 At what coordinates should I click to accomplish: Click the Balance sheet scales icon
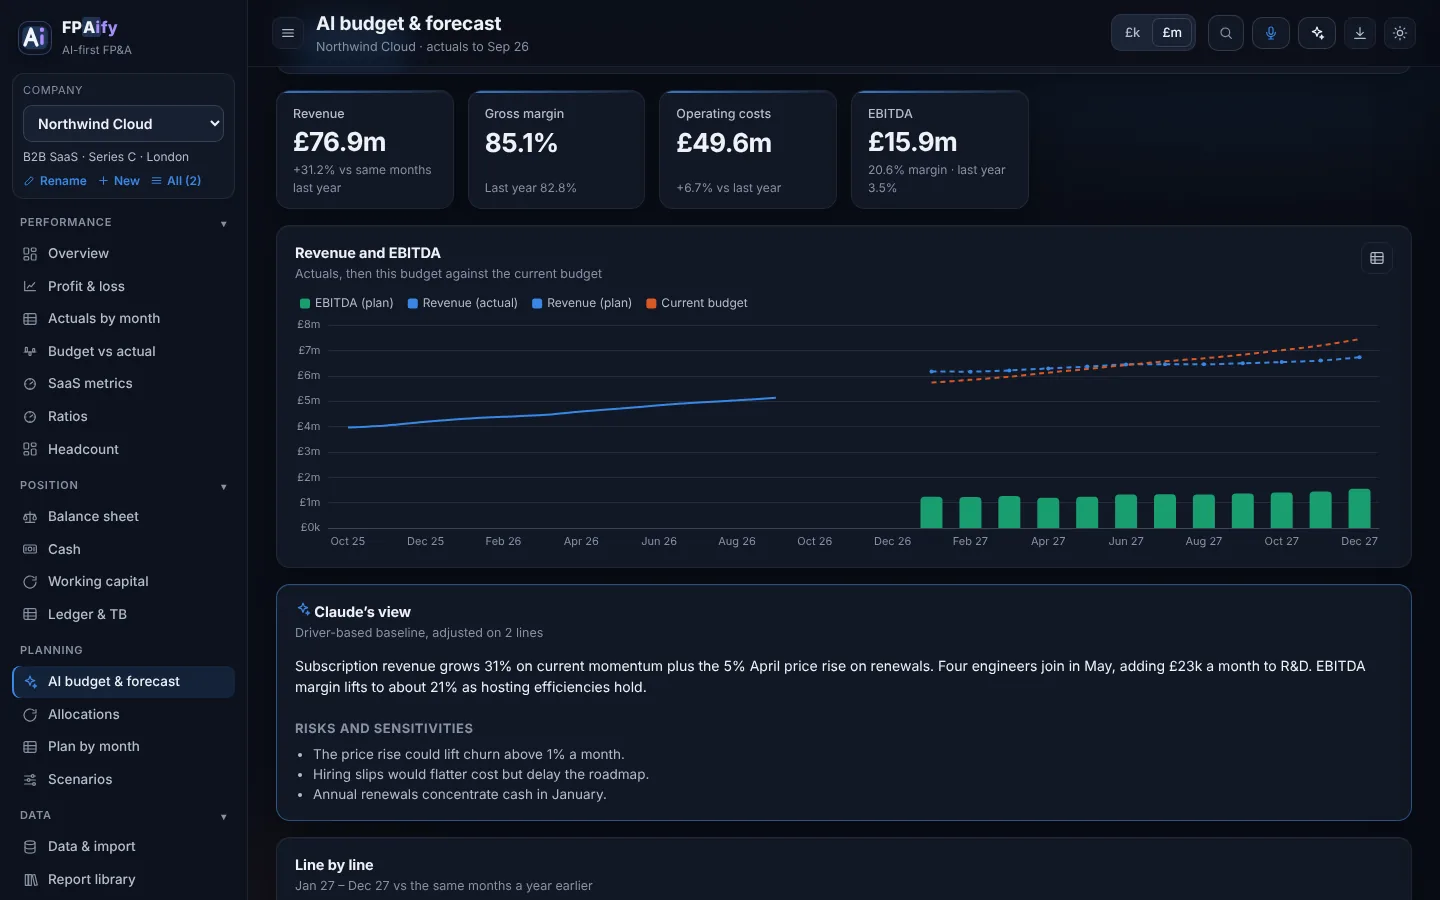pyautogui.click(x=30, y=517)
